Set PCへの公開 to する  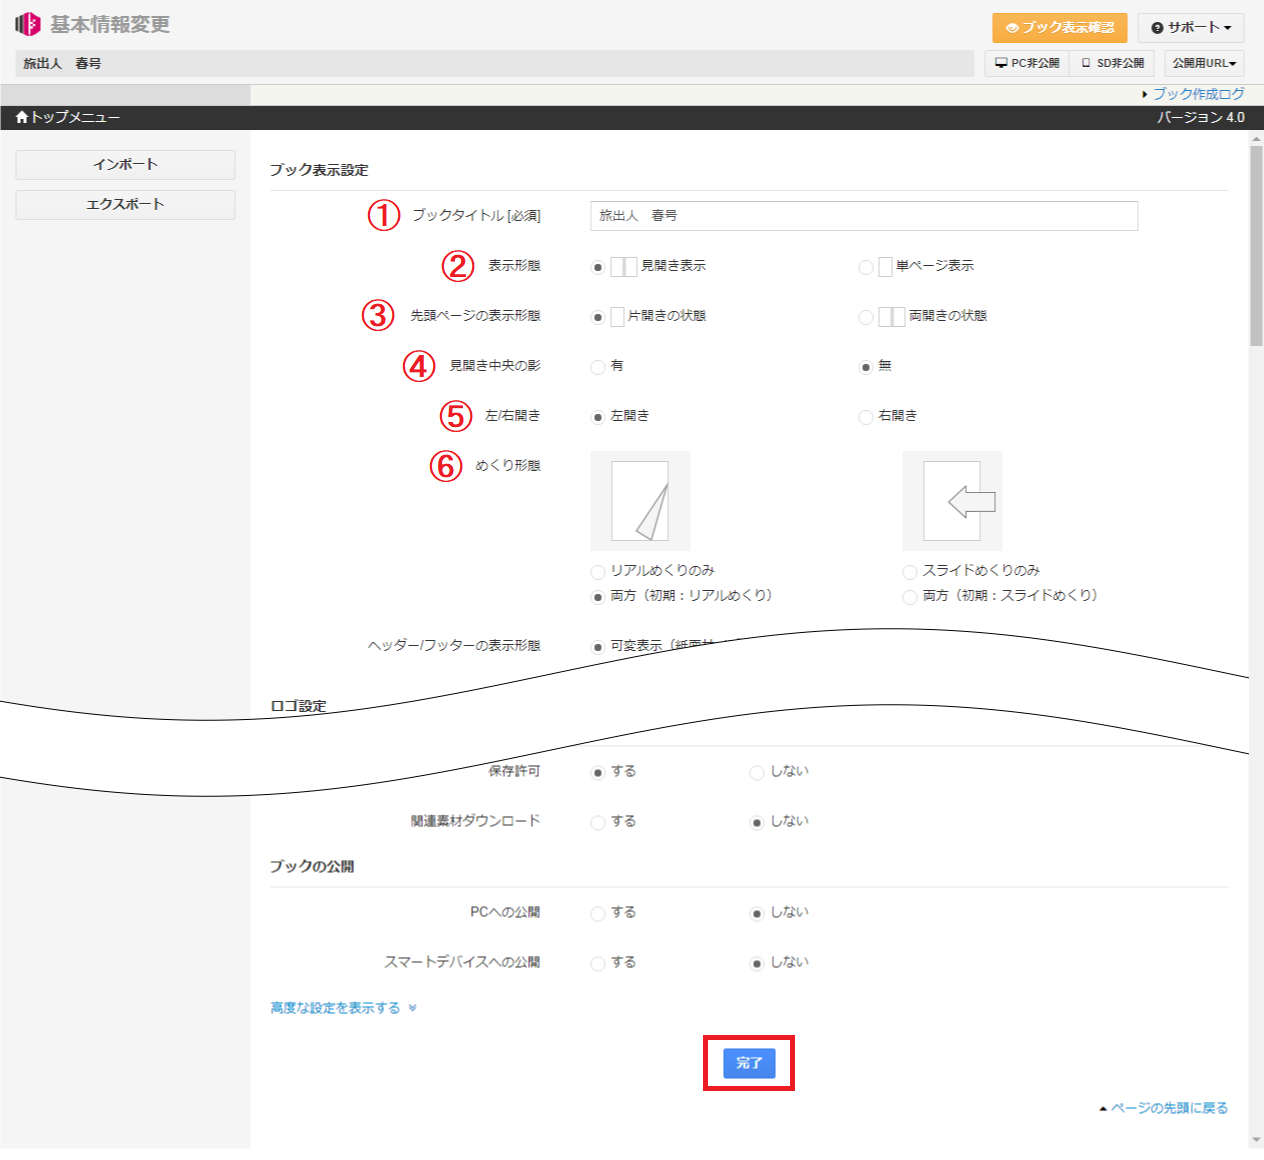(x=598, y=913)
